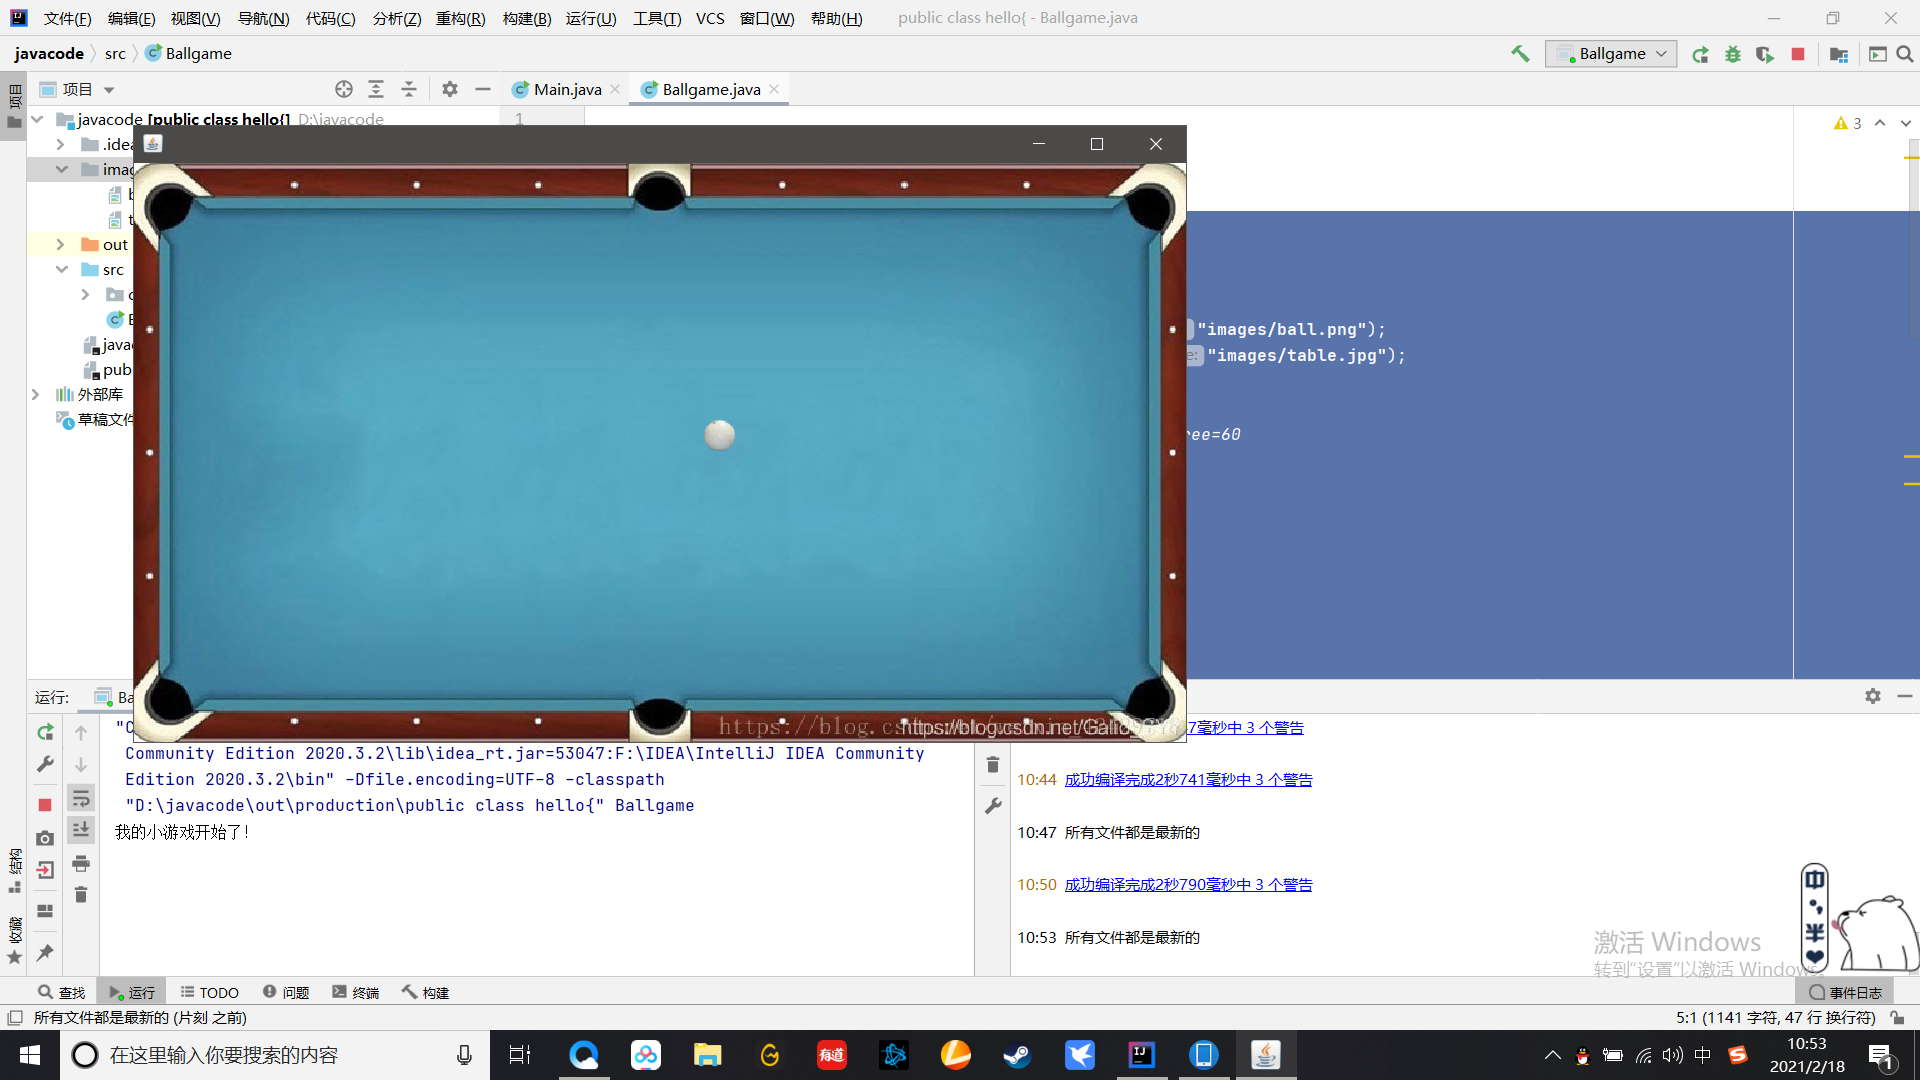Open the 10:50 compile success link

[1188, 884]
